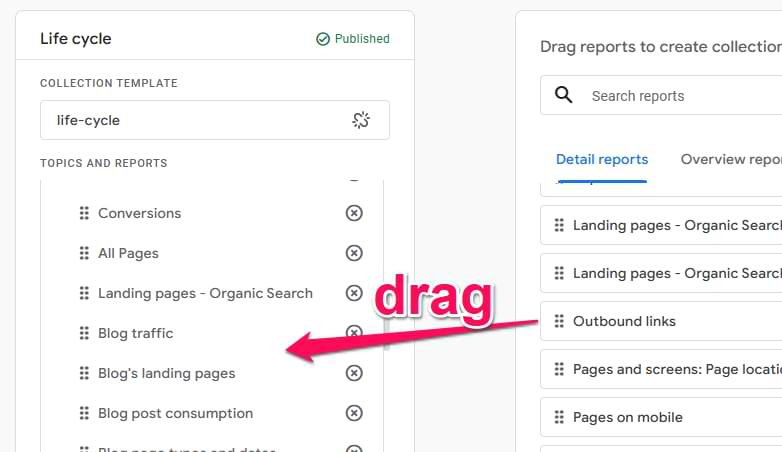Image resolution: width=782 pixels, height=452 pixels.
Task: Click the unlink collection template icon
Action: tap(361, 120)
